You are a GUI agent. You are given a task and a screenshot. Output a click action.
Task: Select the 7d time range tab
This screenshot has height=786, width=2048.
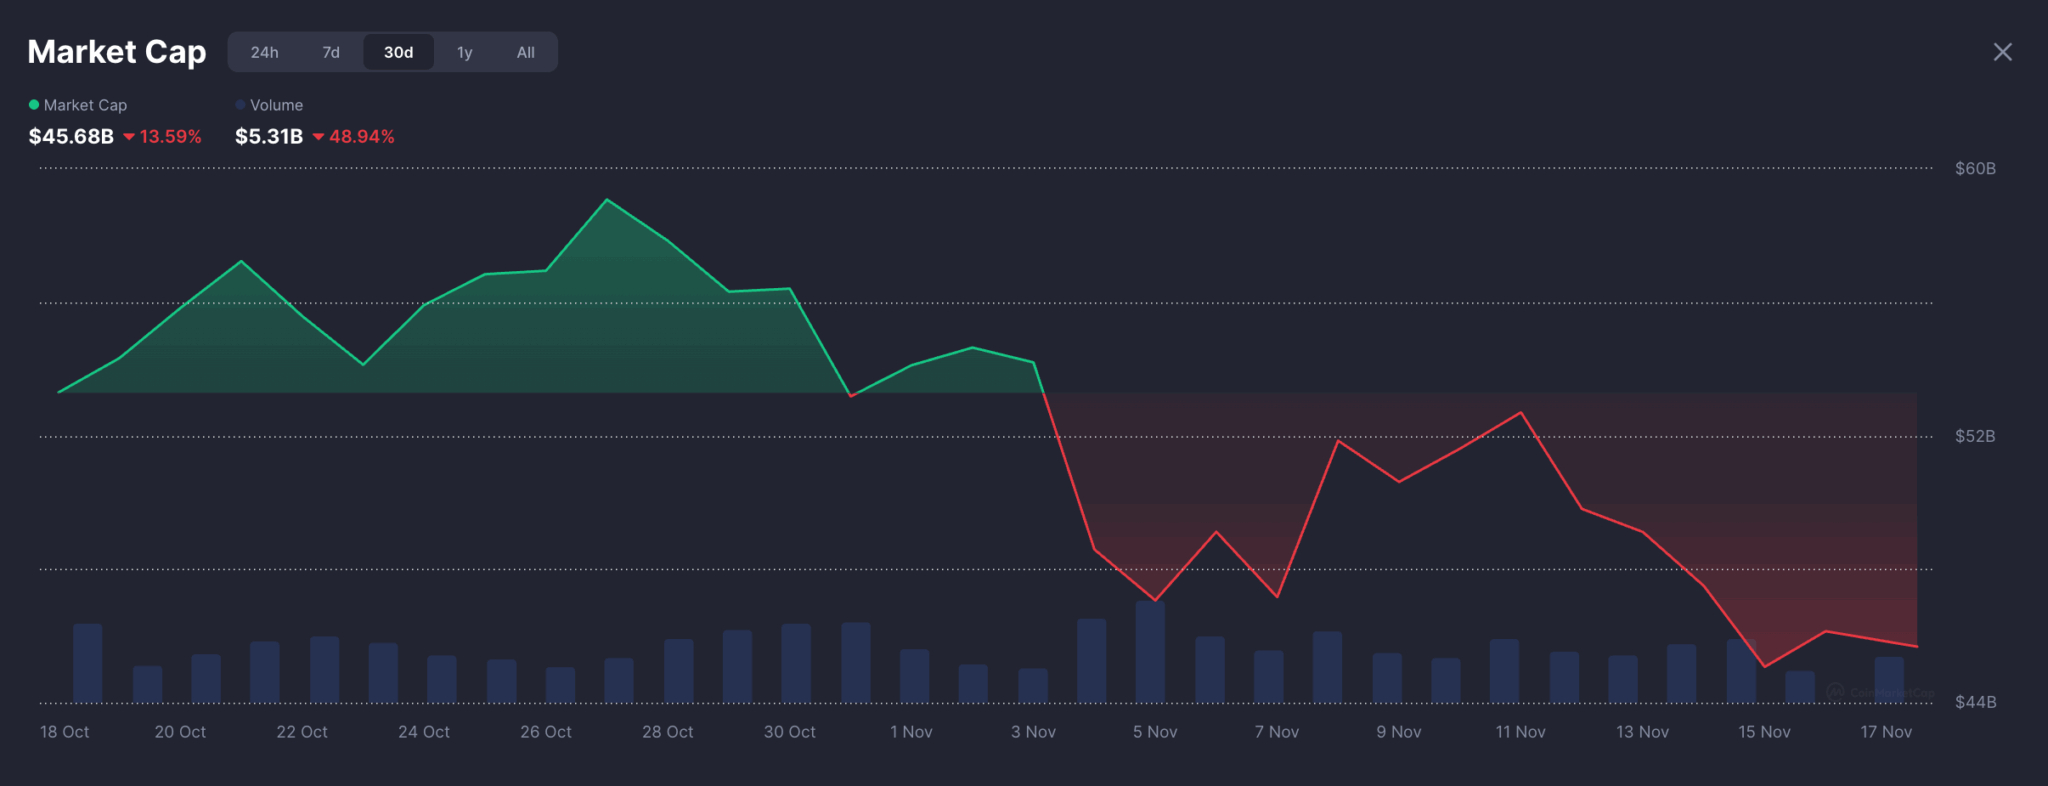[x=331, y=52]
